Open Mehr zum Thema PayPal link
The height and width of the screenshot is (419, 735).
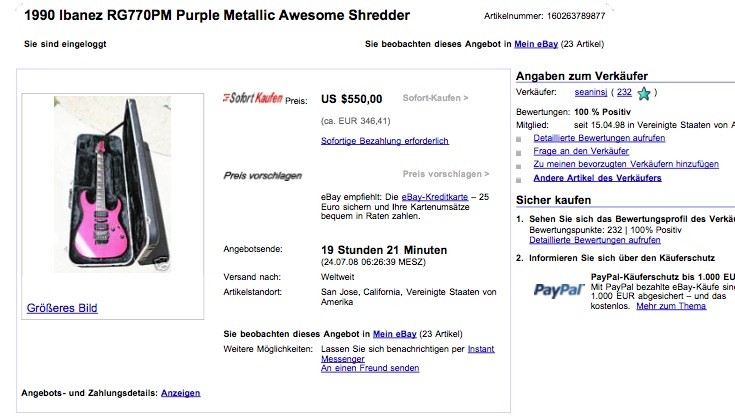[x=671, y=307]
